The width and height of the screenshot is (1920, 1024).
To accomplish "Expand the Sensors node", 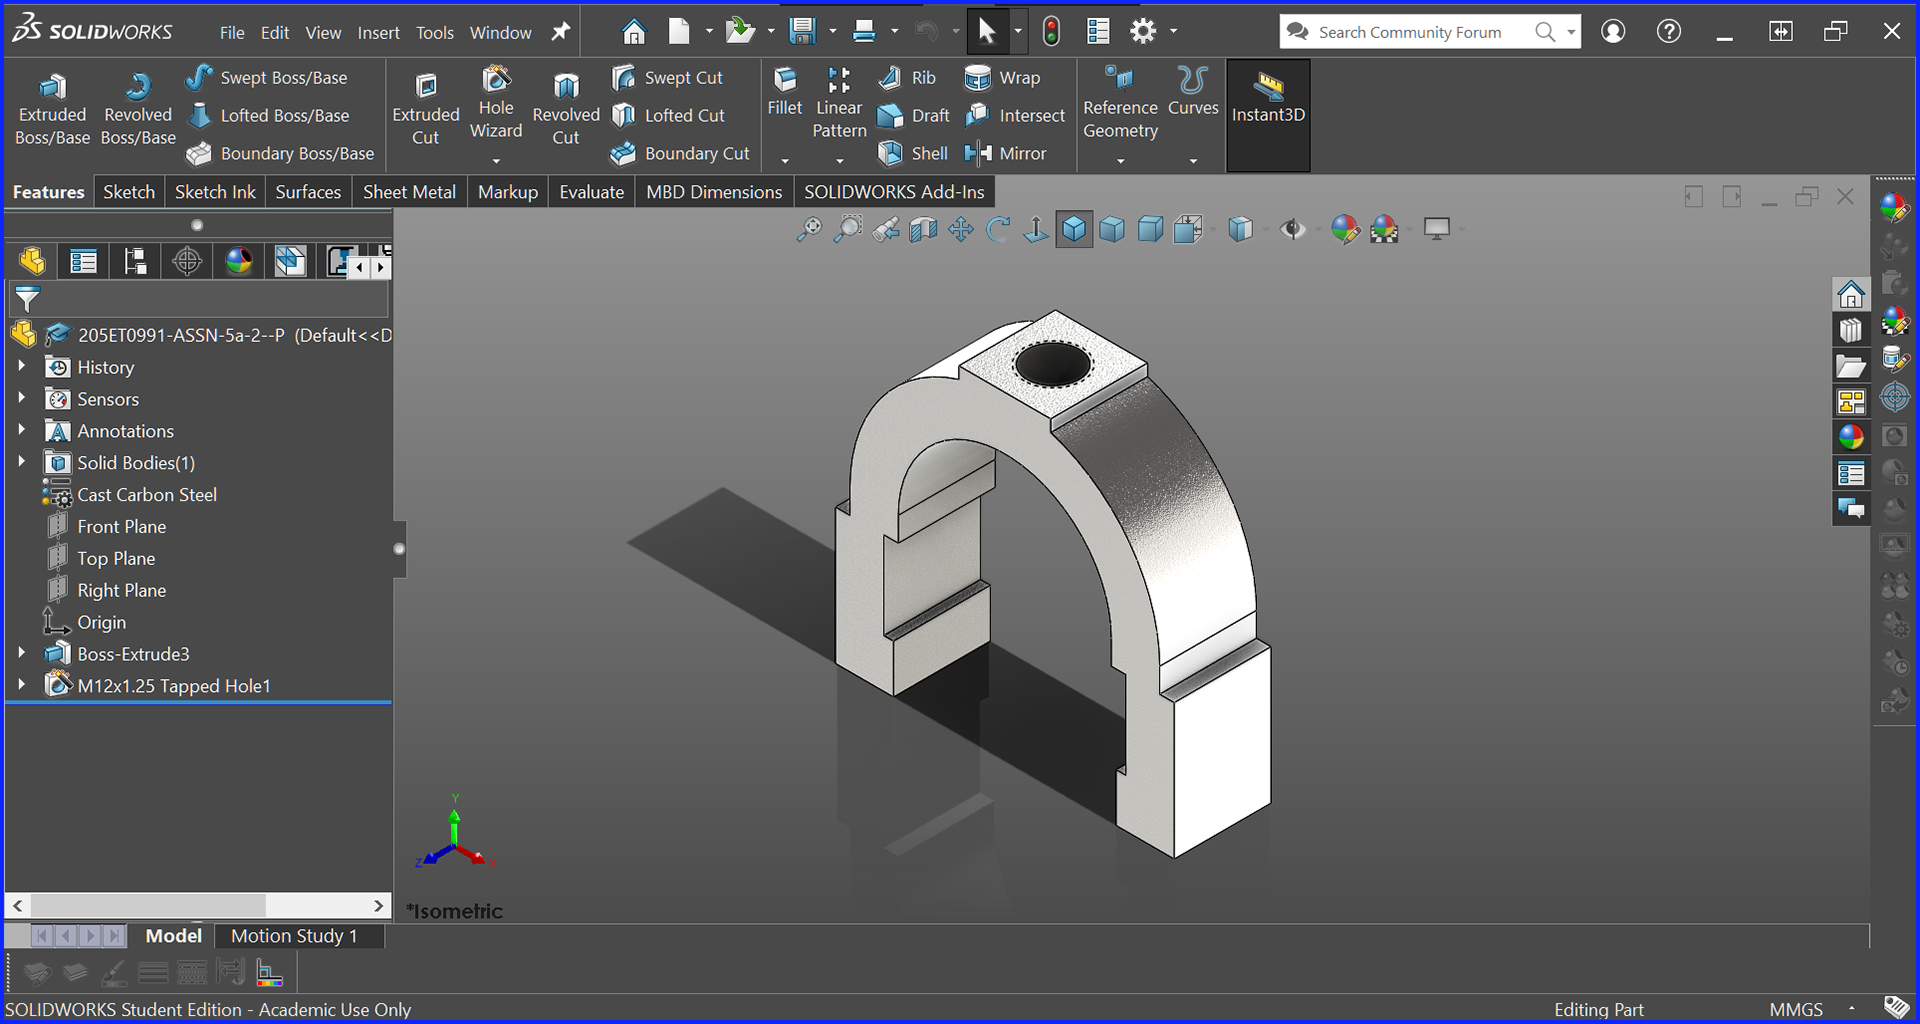I will [22, 399].
